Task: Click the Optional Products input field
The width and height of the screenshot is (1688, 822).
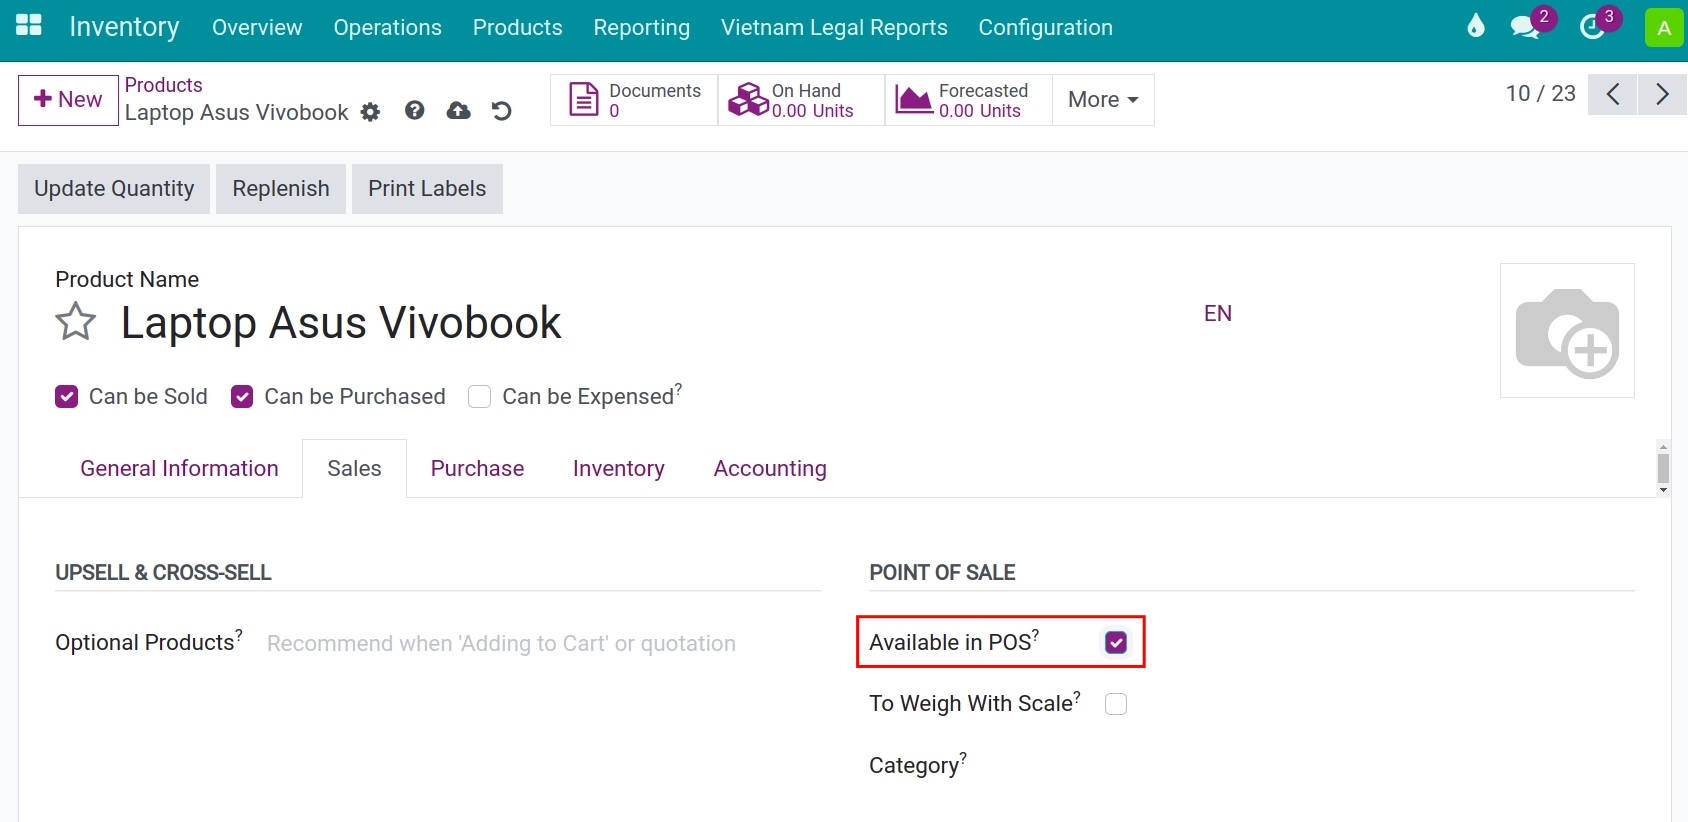Action: [x=543, y=644]
